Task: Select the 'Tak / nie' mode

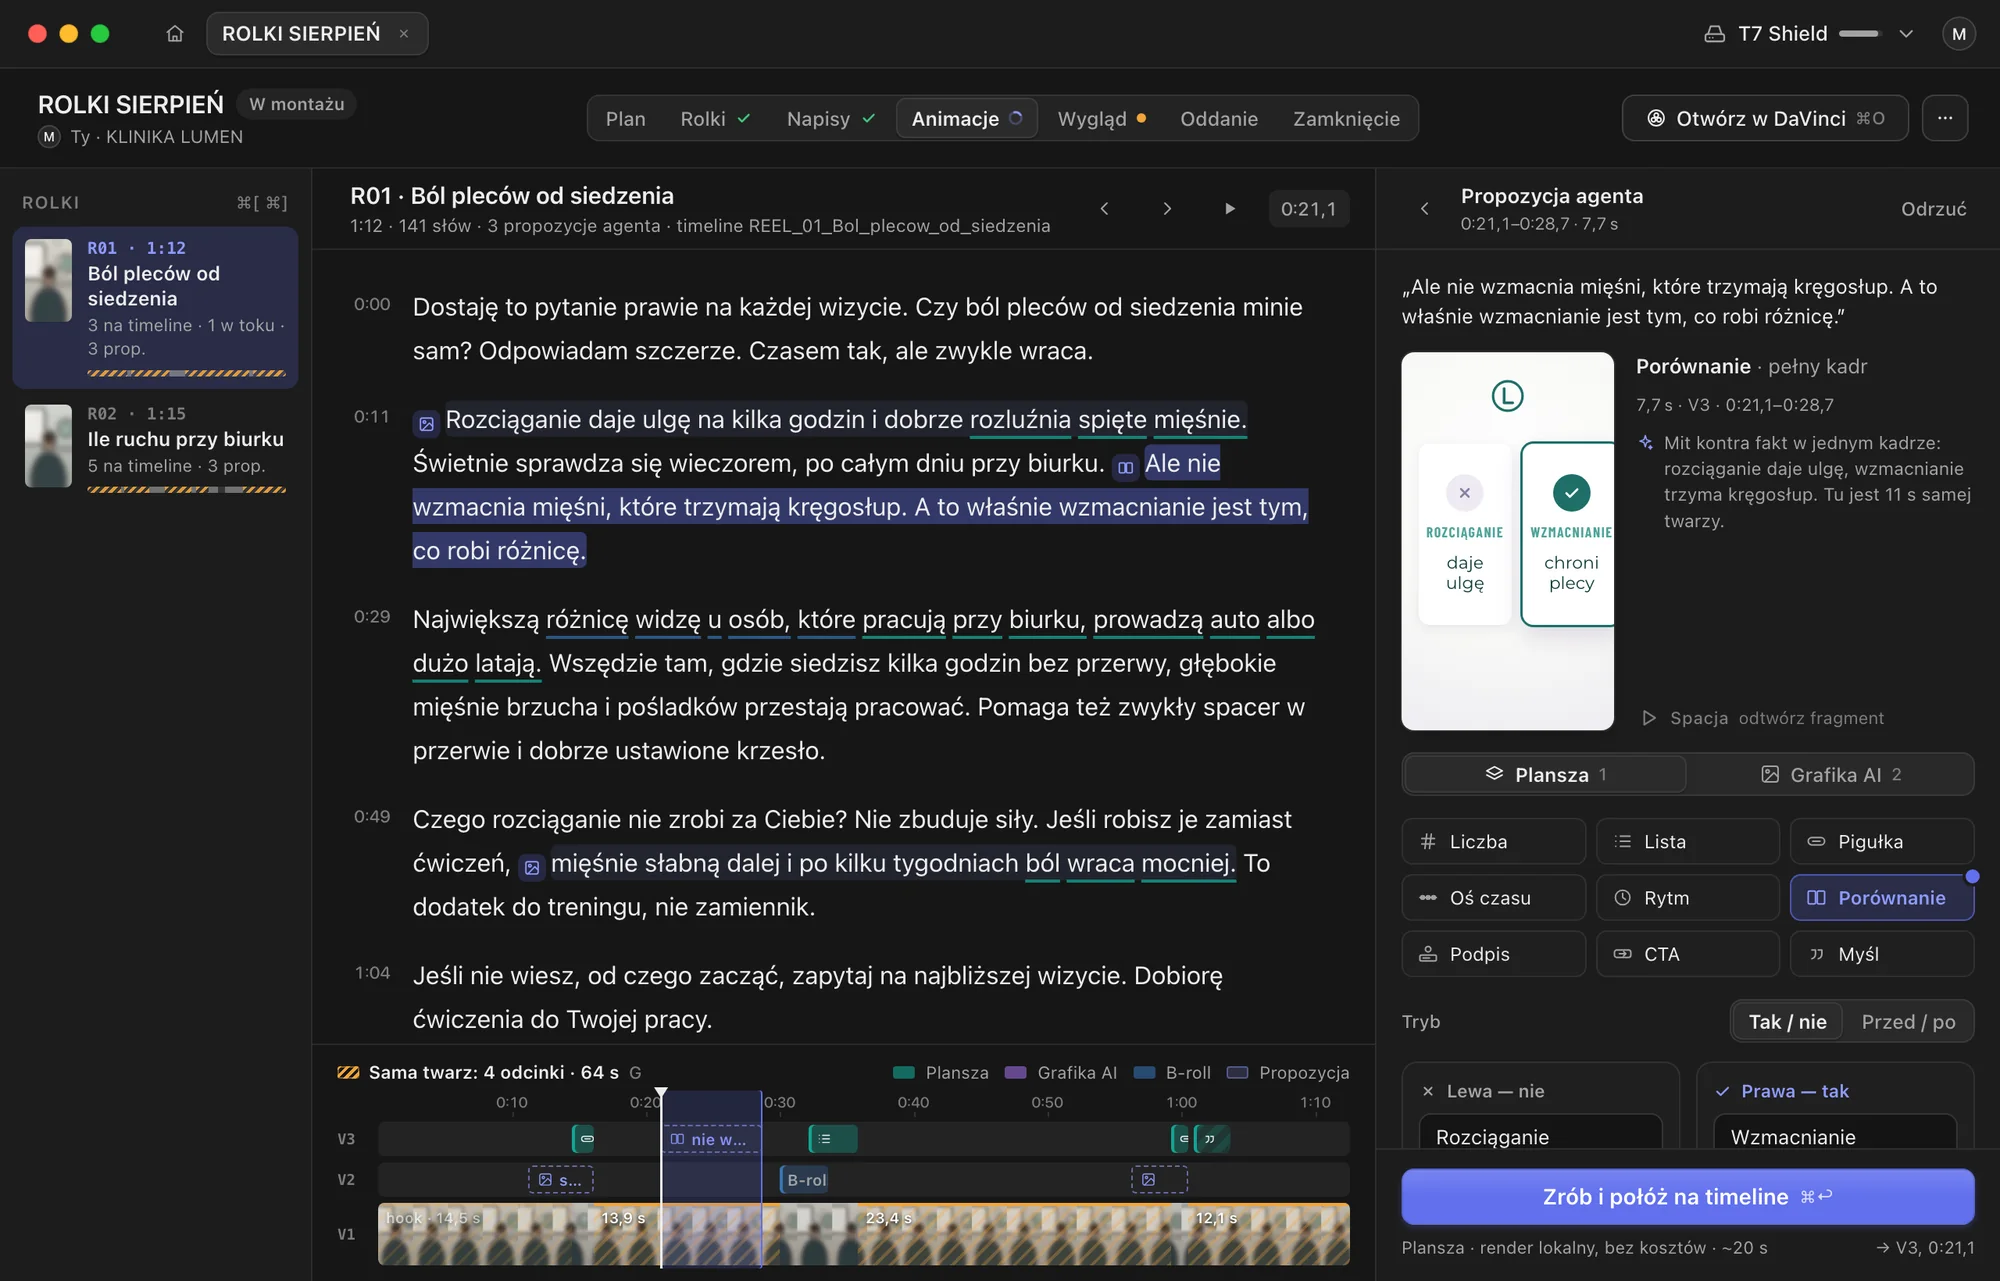Action: pyautogui.click(x=1787, y=1022)
